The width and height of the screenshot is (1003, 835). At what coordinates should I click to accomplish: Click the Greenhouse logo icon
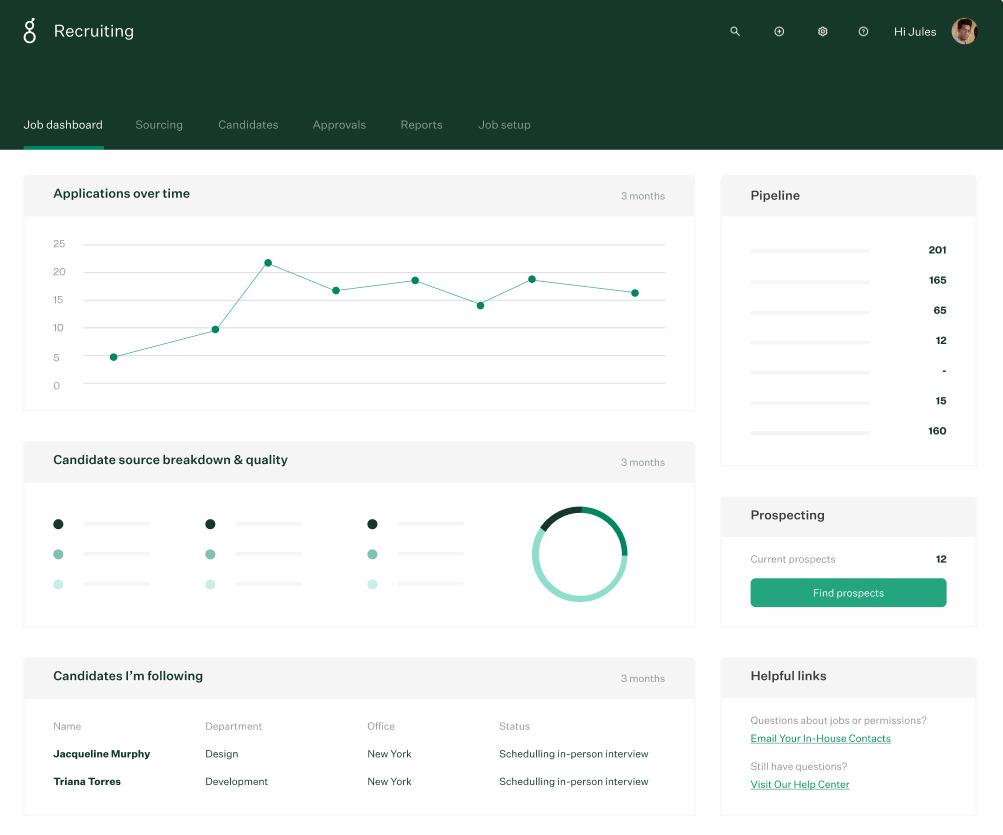[29, 31]
